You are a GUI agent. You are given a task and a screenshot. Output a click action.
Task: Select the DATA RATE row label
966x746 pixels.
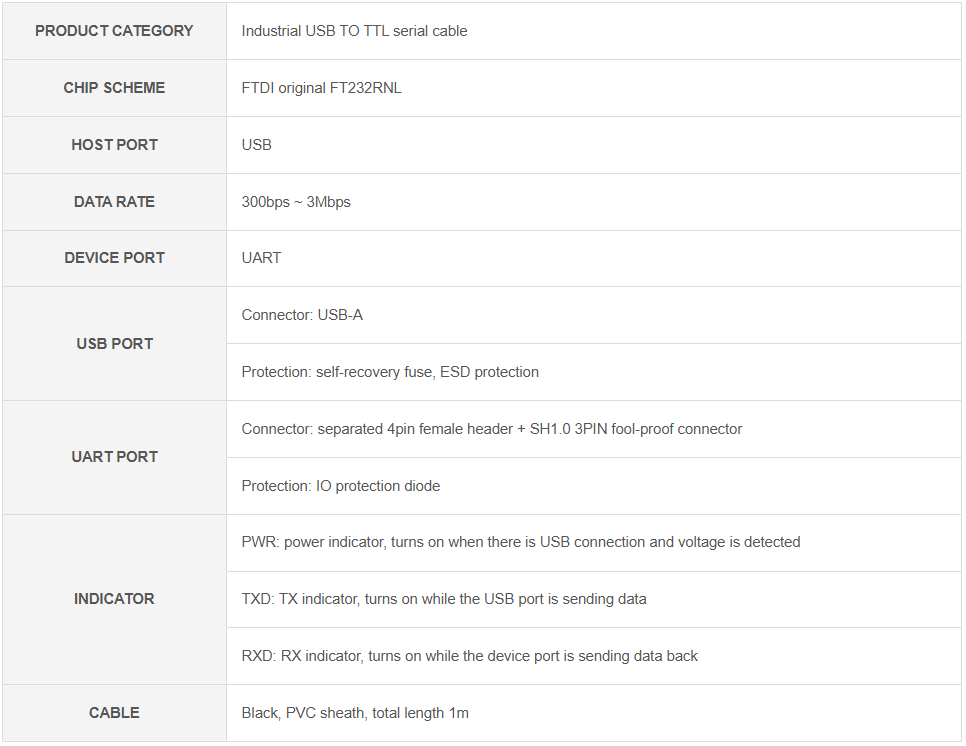click(114, 202)
